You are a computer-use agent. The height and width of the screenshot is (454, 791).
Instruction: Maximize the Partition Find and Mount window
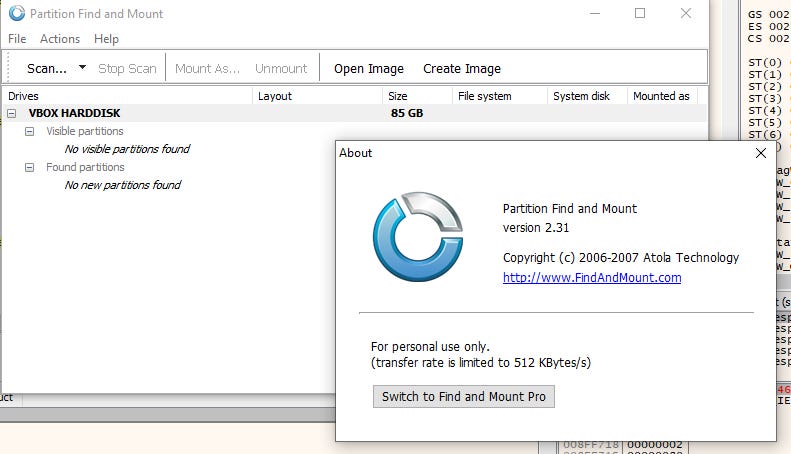pyautogui.click(x=640, y=13)
